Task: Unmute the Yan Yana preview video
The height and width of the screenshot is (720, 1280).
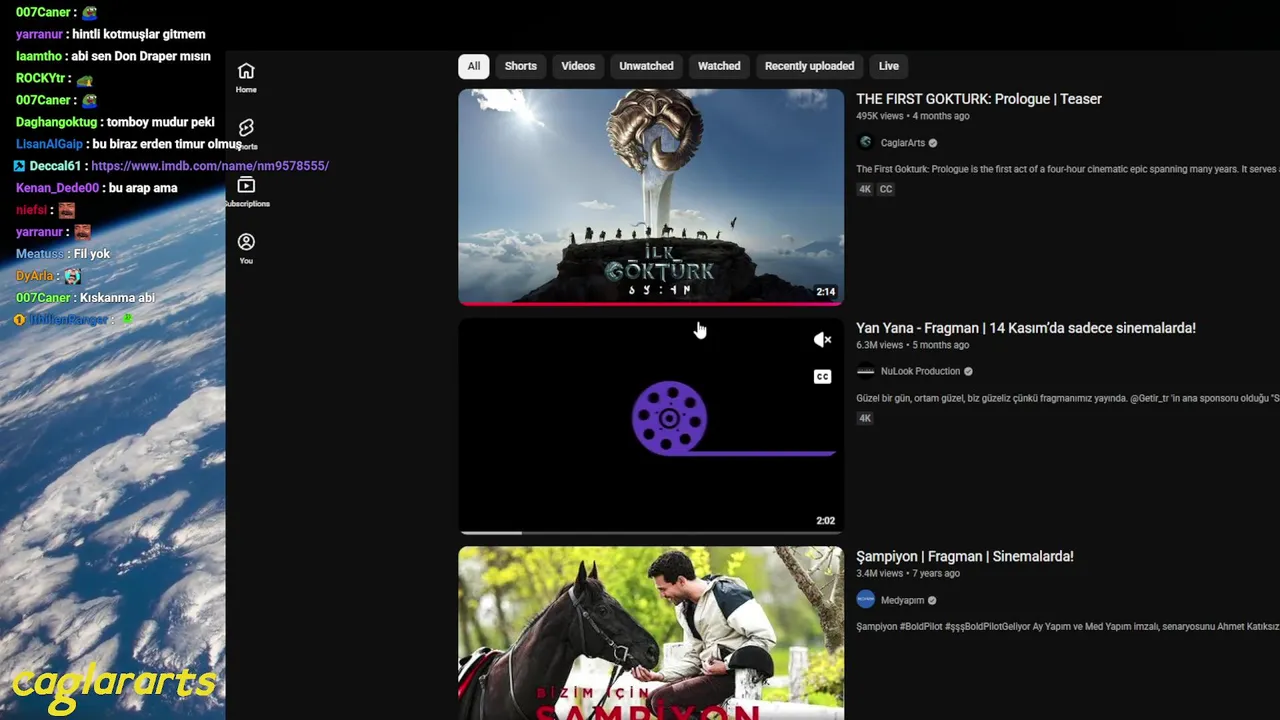Action: pos(822,340)
